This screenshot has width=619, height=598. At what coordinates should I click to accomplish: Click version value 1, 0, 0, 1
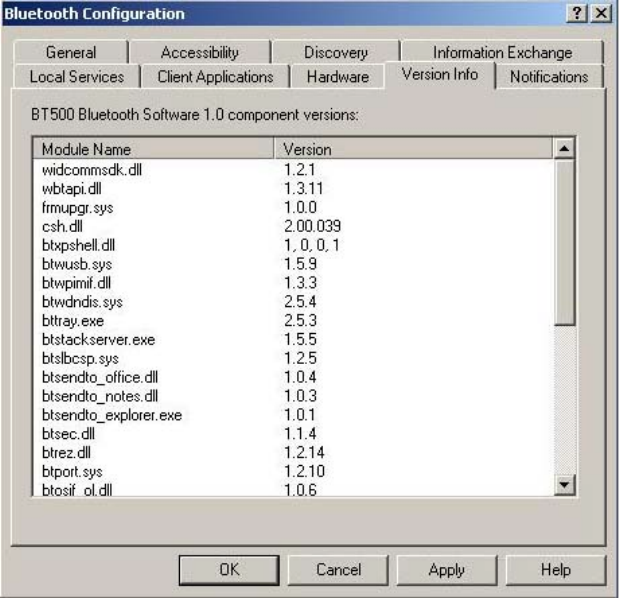311,245
